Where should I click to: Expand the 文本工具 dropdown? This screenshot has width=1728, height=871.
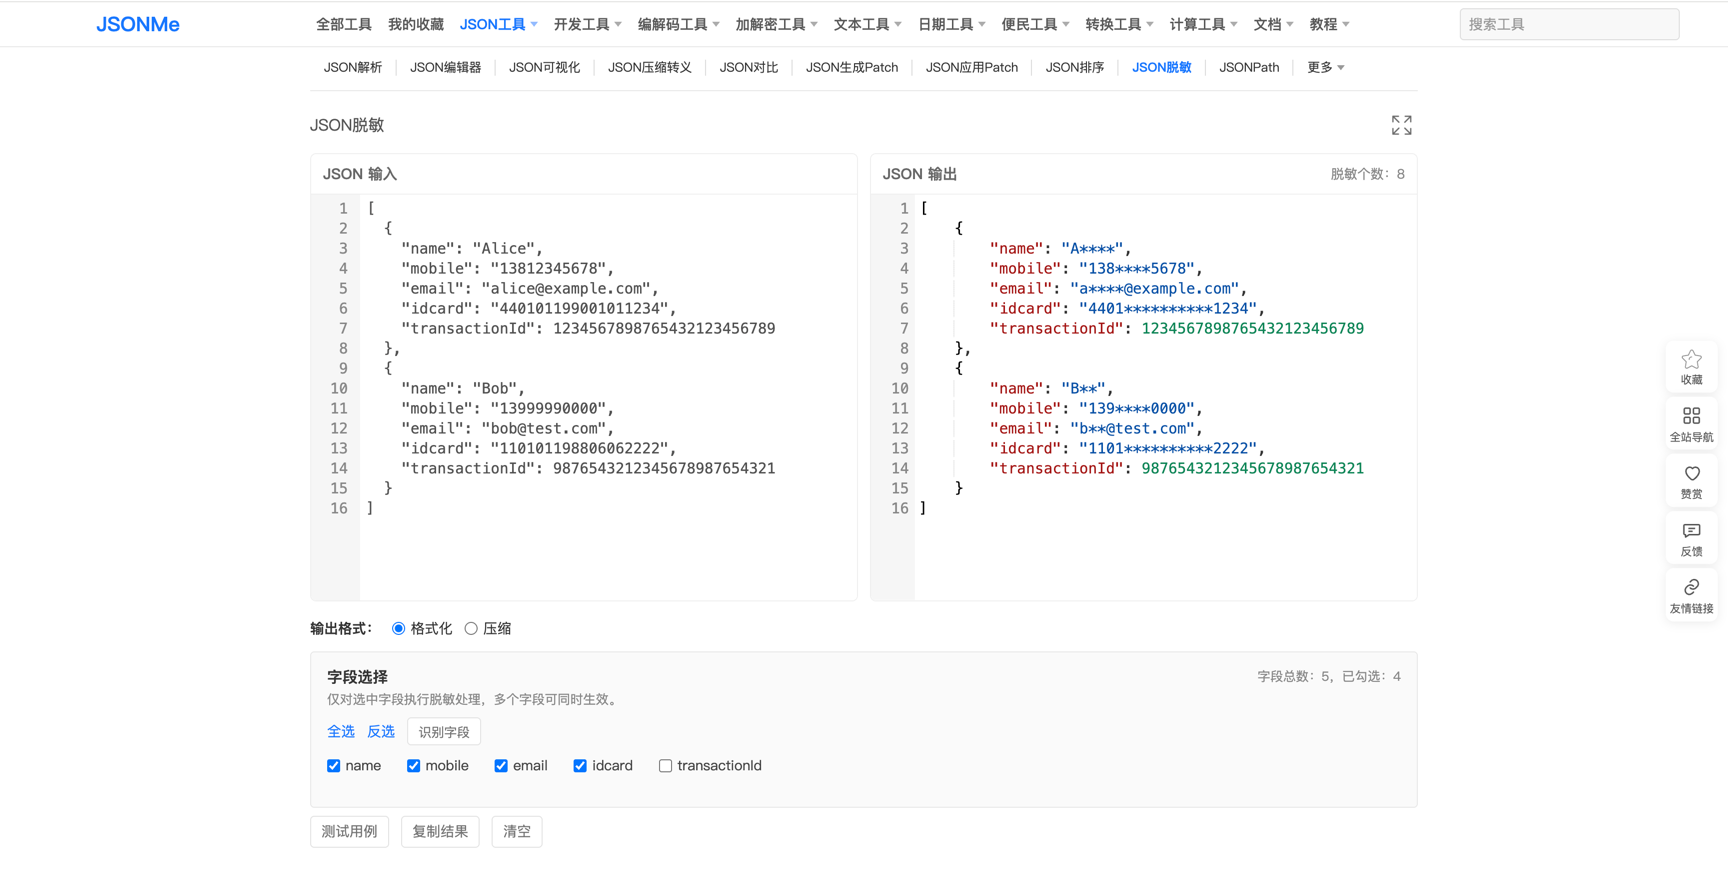click(867, 24)
